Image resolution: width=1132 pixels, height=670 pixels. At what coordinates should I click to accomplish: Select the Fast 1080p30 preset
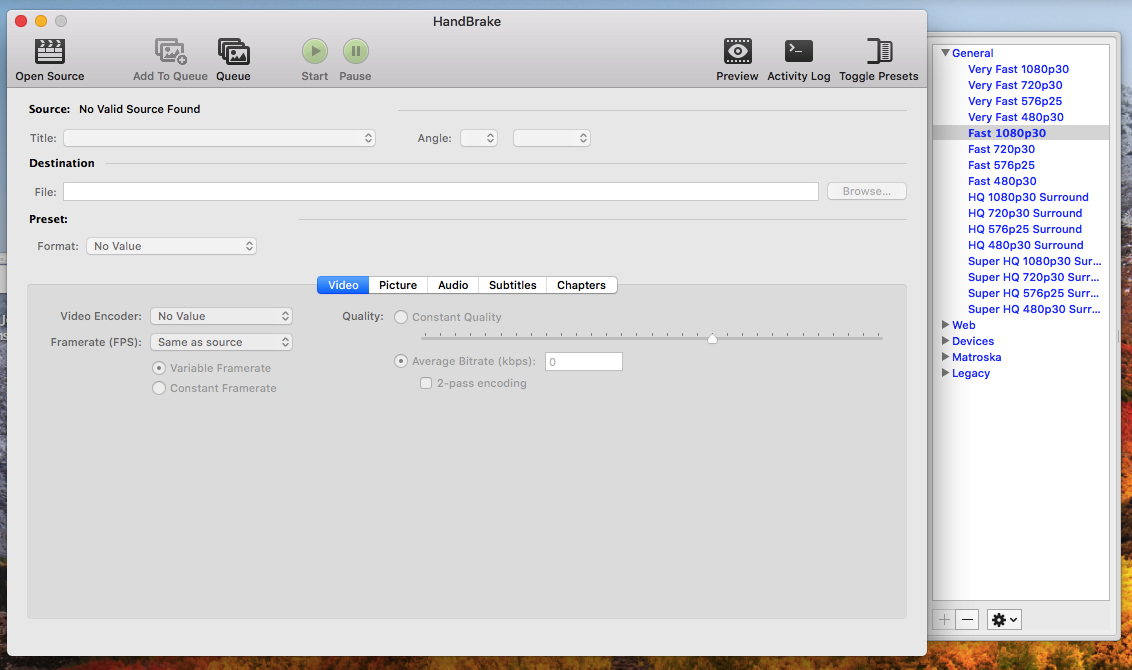(1006, 133)
